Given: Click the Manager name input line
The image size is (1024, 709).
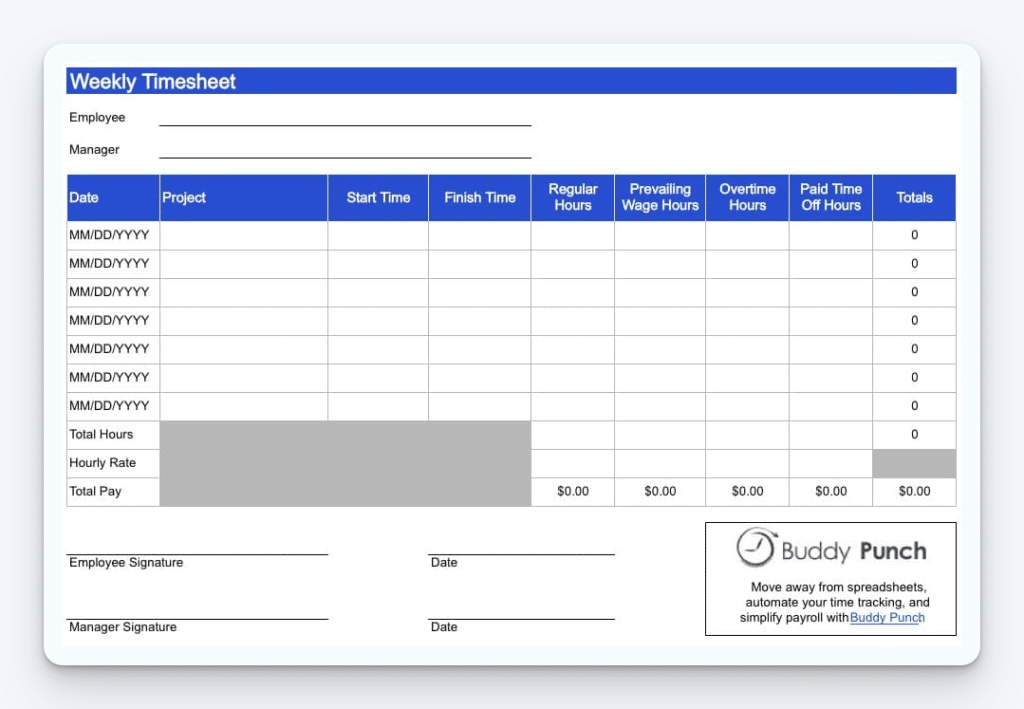Looking at the screenshot, I should [x=345, y=155].
